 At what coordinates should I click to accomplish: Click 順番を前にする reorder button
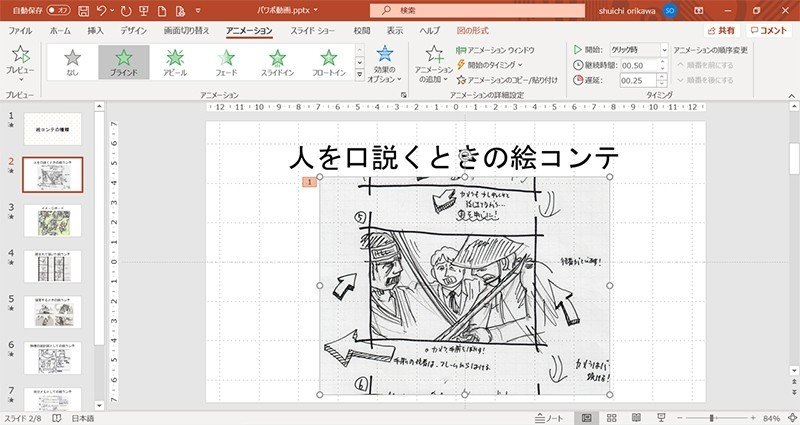pyautogui.click(x=706, y=65)
